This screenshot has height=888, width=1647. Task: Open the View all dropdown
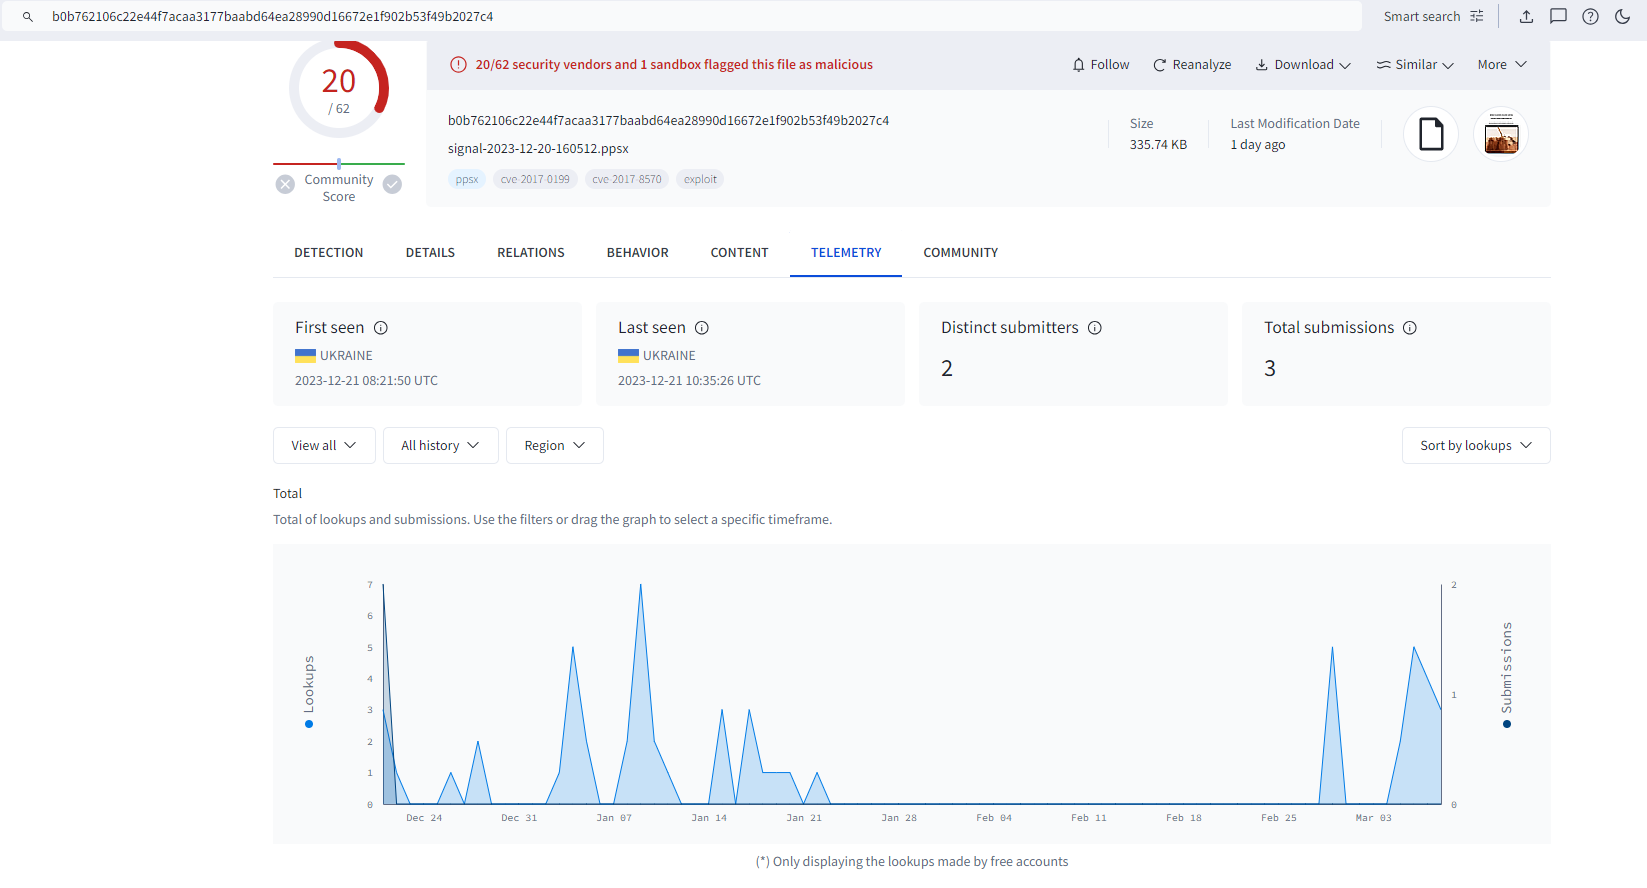[324, 446]
